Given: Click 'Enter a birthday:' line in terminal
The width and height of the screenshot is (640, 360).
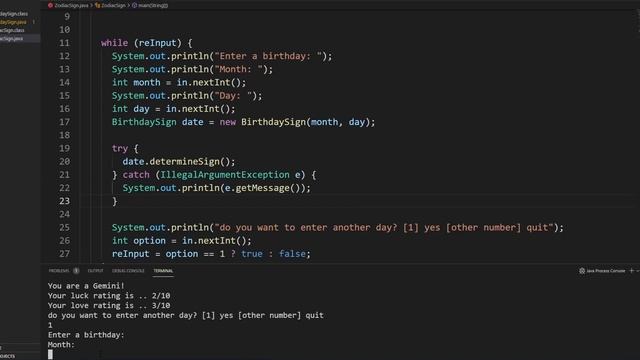Looking at the screenshot, I should coord(86,335).
